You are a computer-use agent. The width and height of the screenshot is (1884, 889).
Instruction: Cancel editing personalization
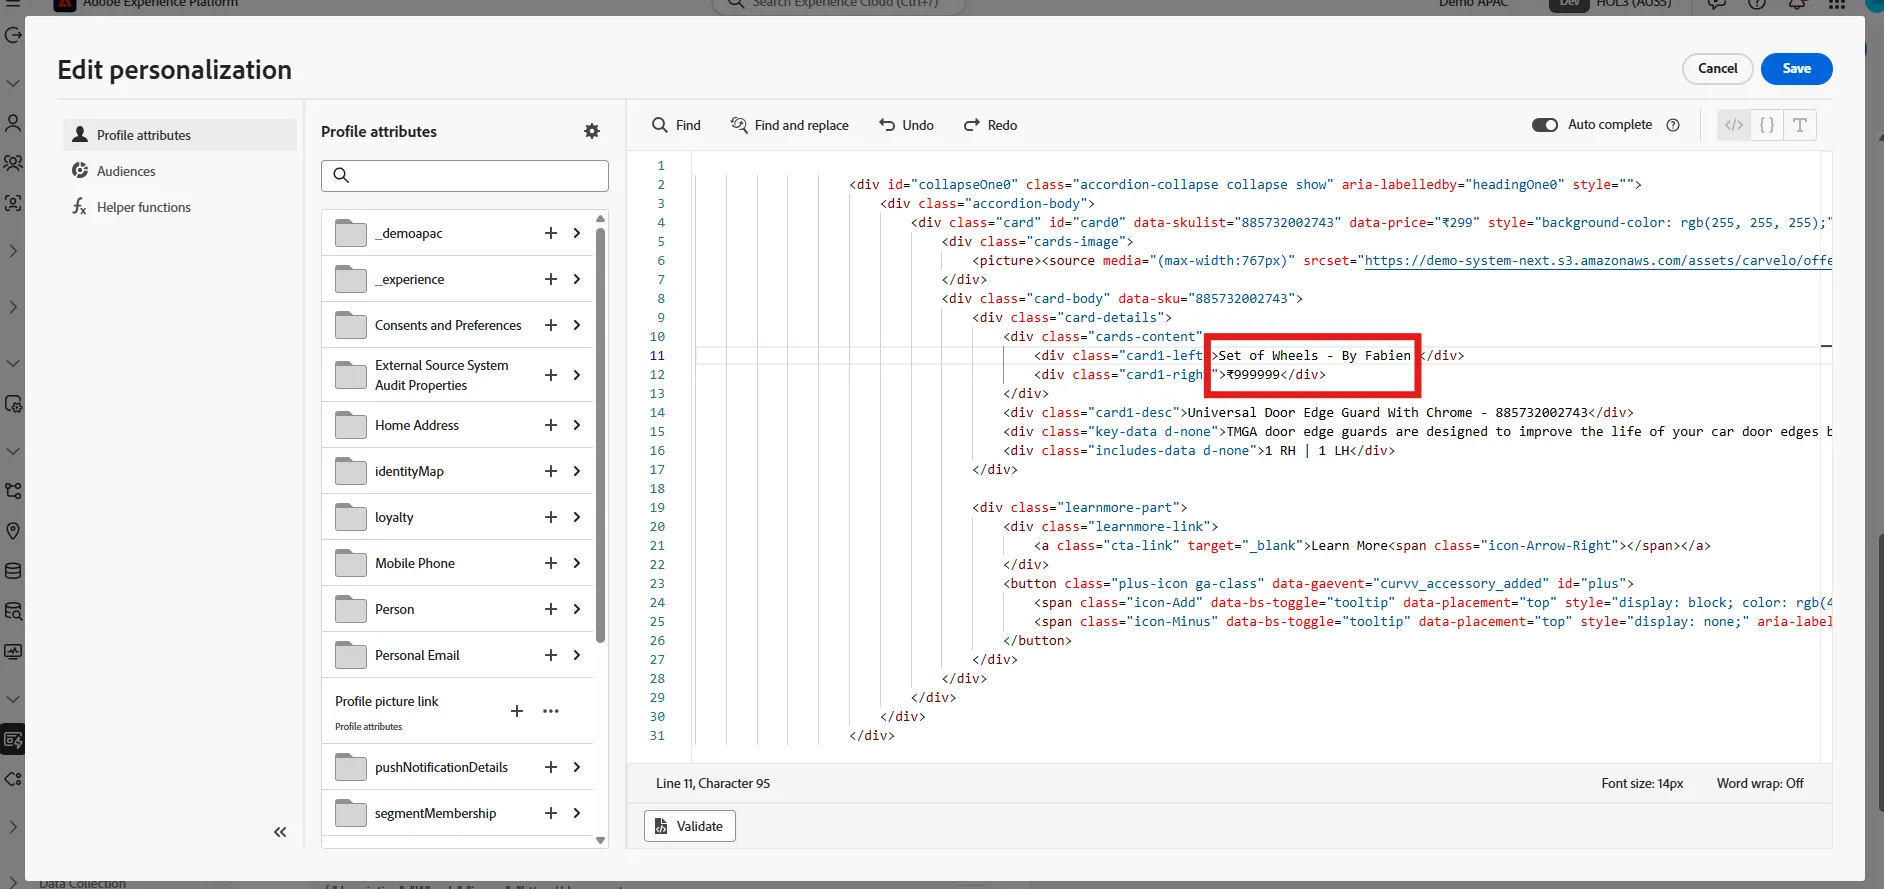(1717, 69)
